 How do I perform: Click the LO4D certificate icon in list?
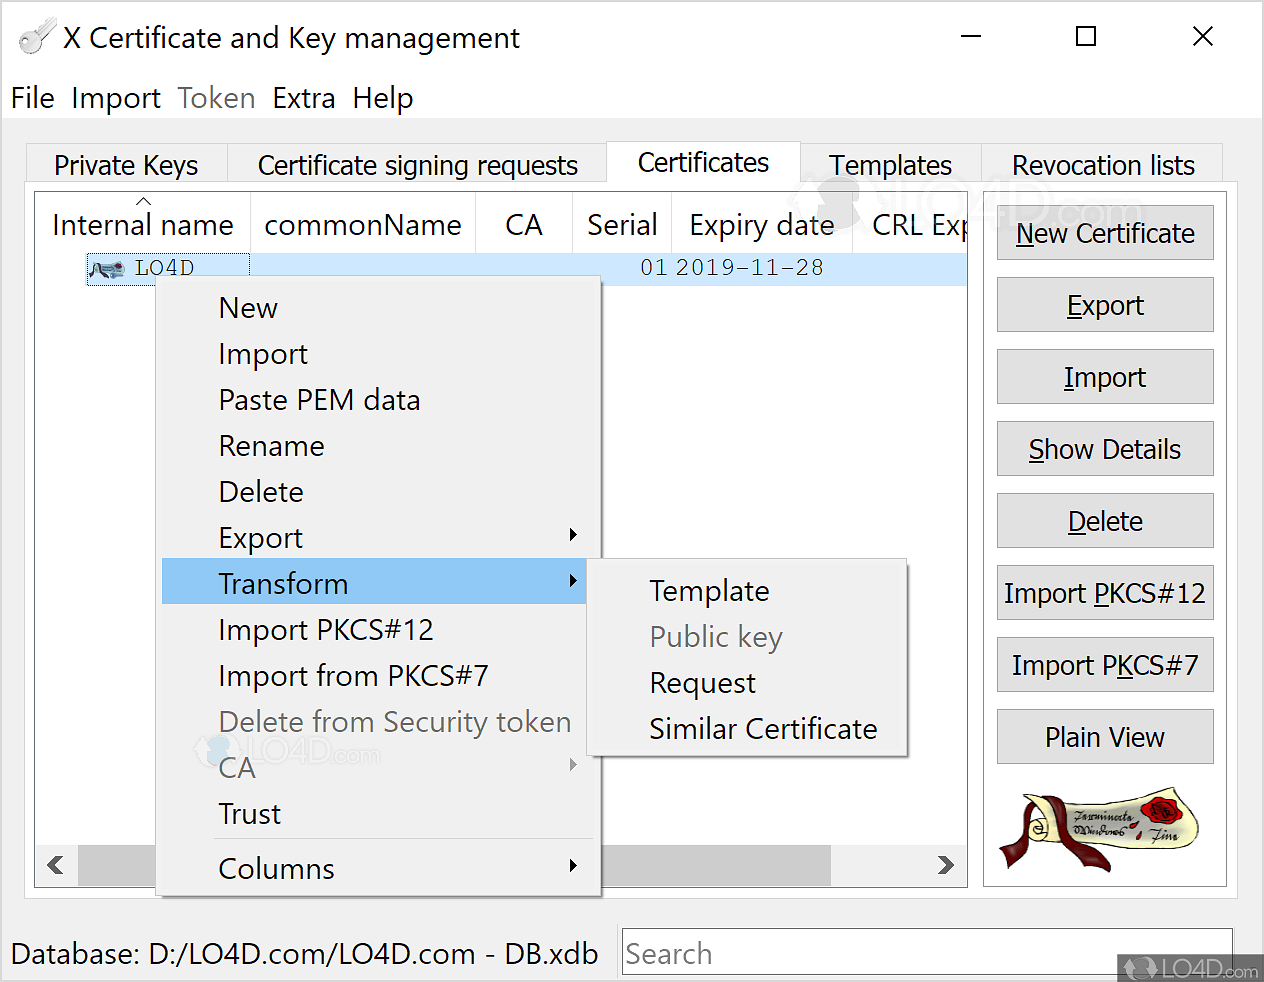[107, 269]
